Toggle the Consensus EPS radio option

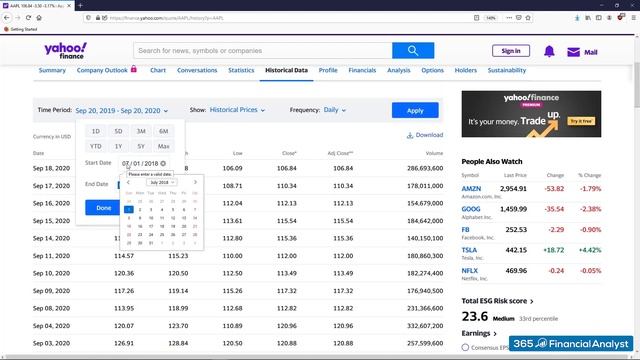tap(465, 347)
